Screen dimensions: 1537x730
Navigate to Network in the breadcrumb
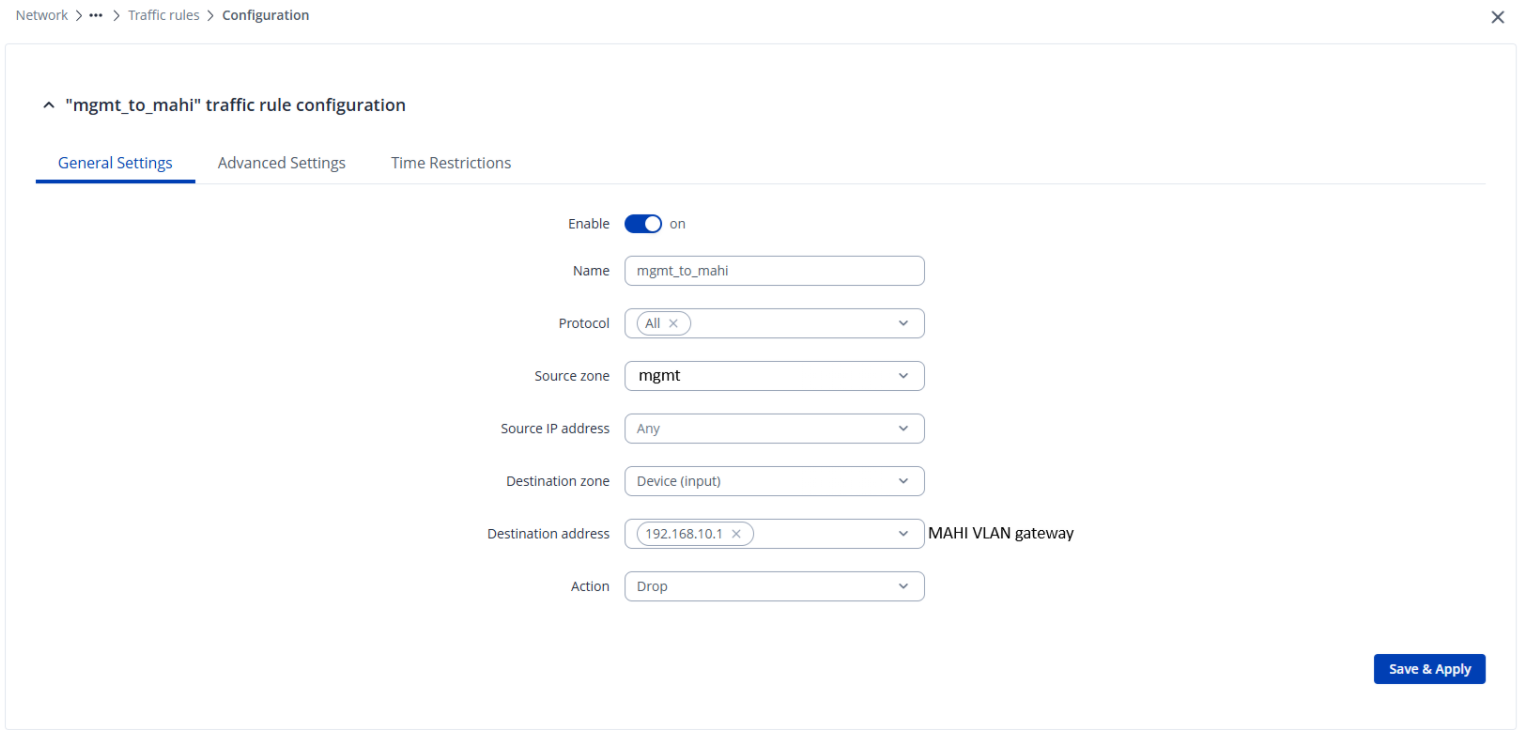tap(42, 16)
